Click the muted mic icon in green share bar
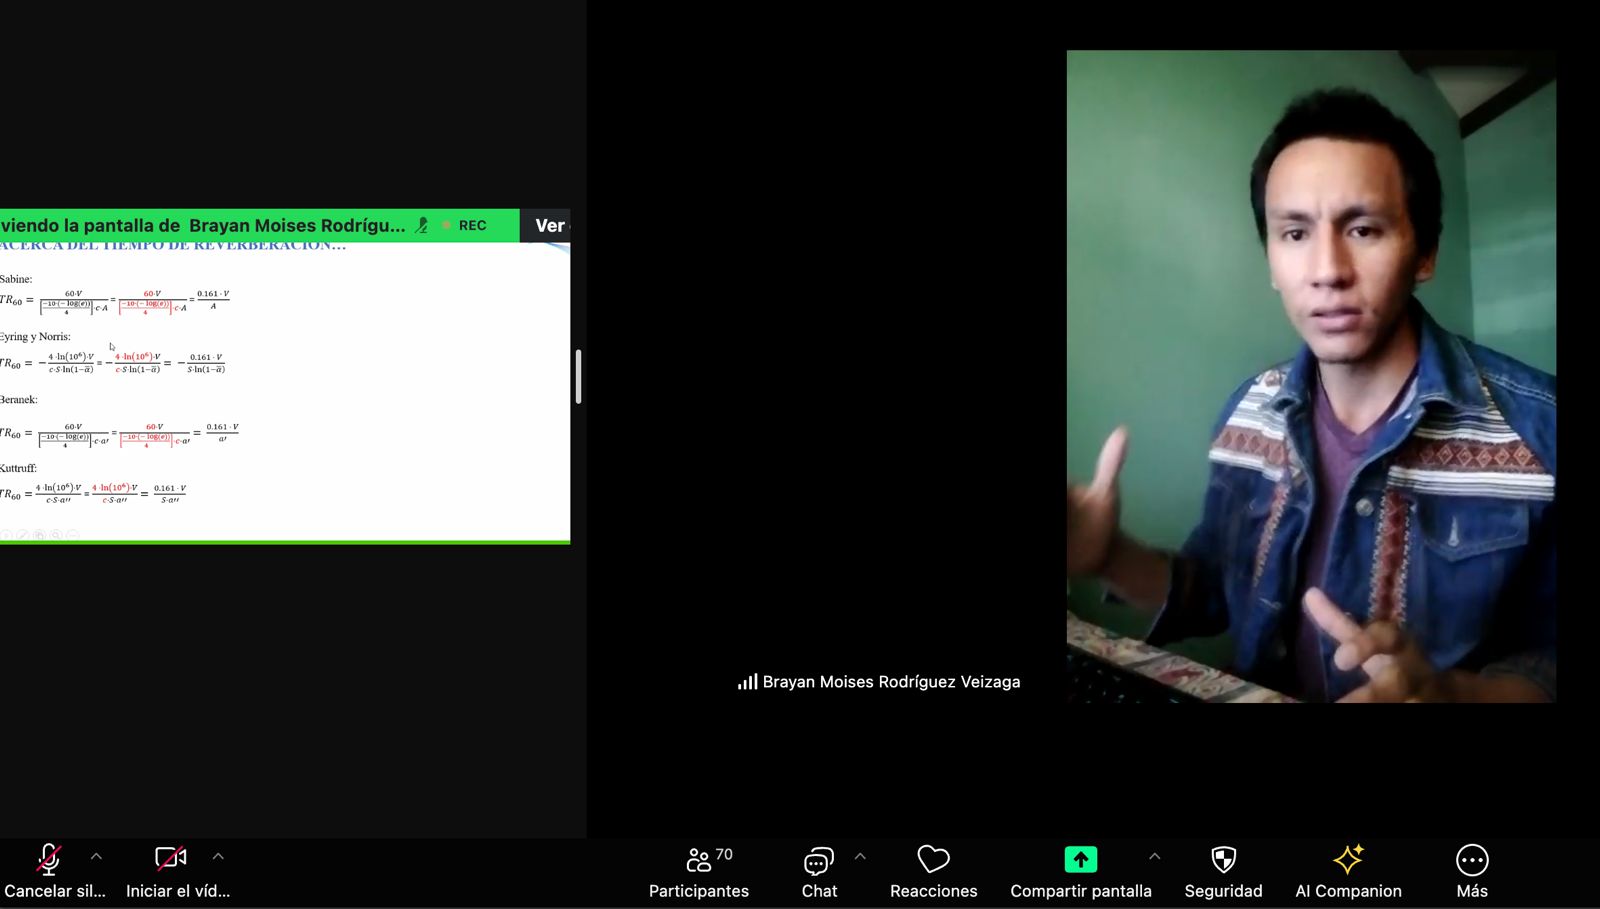 coord(422,226)
